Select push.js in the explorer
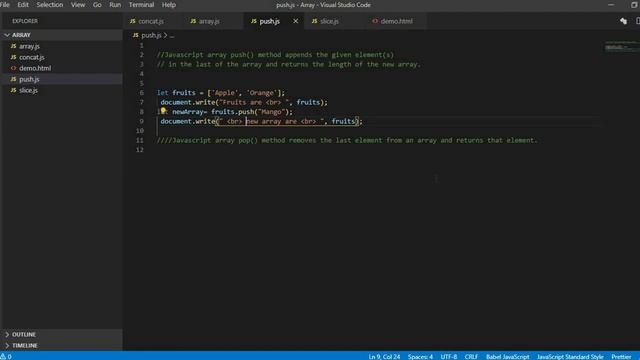The width and height of the screenshot is (640, 360). (x=61, y=79)
